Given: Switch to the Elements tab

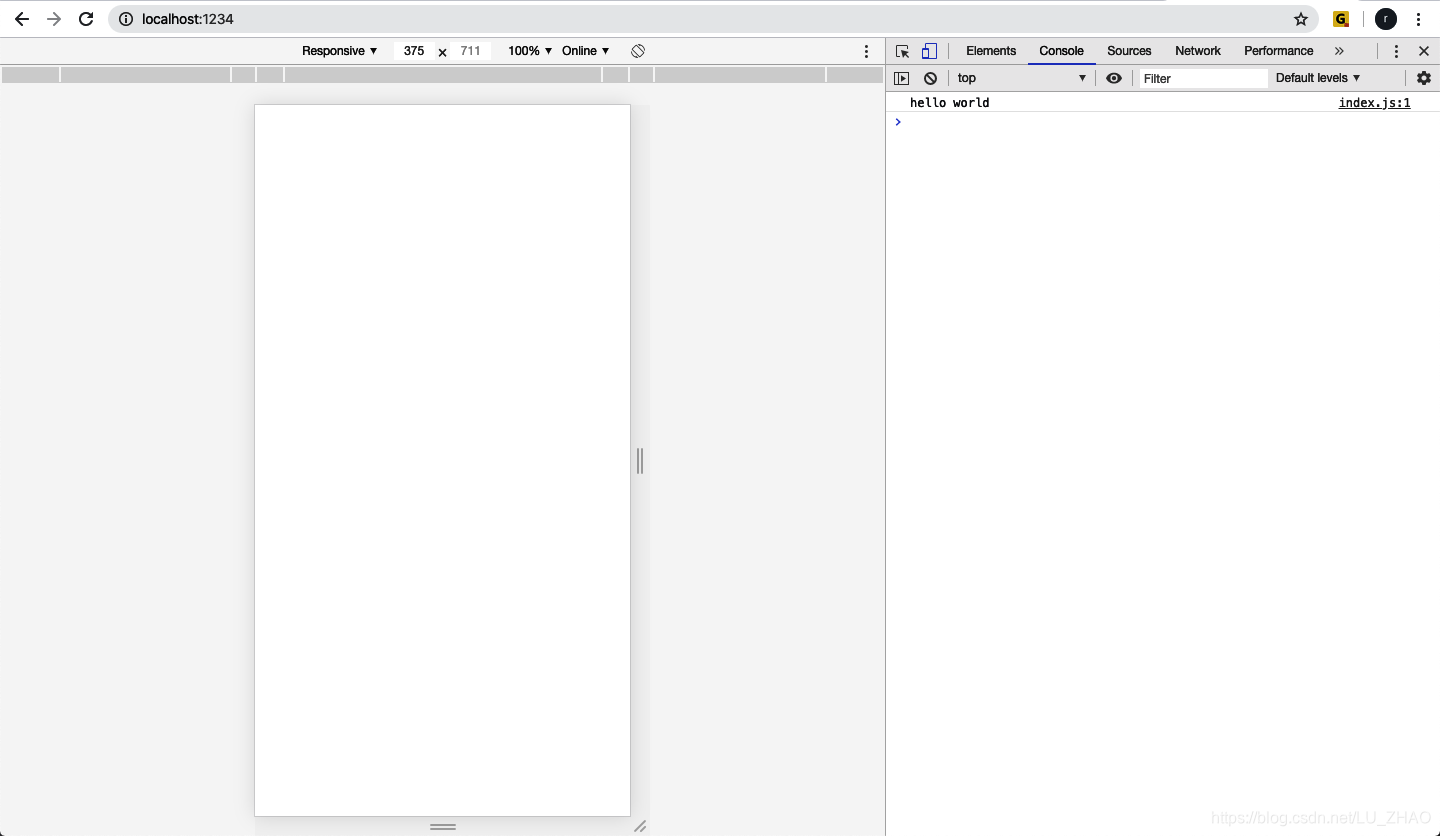Looking at the screenshot, I should tap(991, 51).
